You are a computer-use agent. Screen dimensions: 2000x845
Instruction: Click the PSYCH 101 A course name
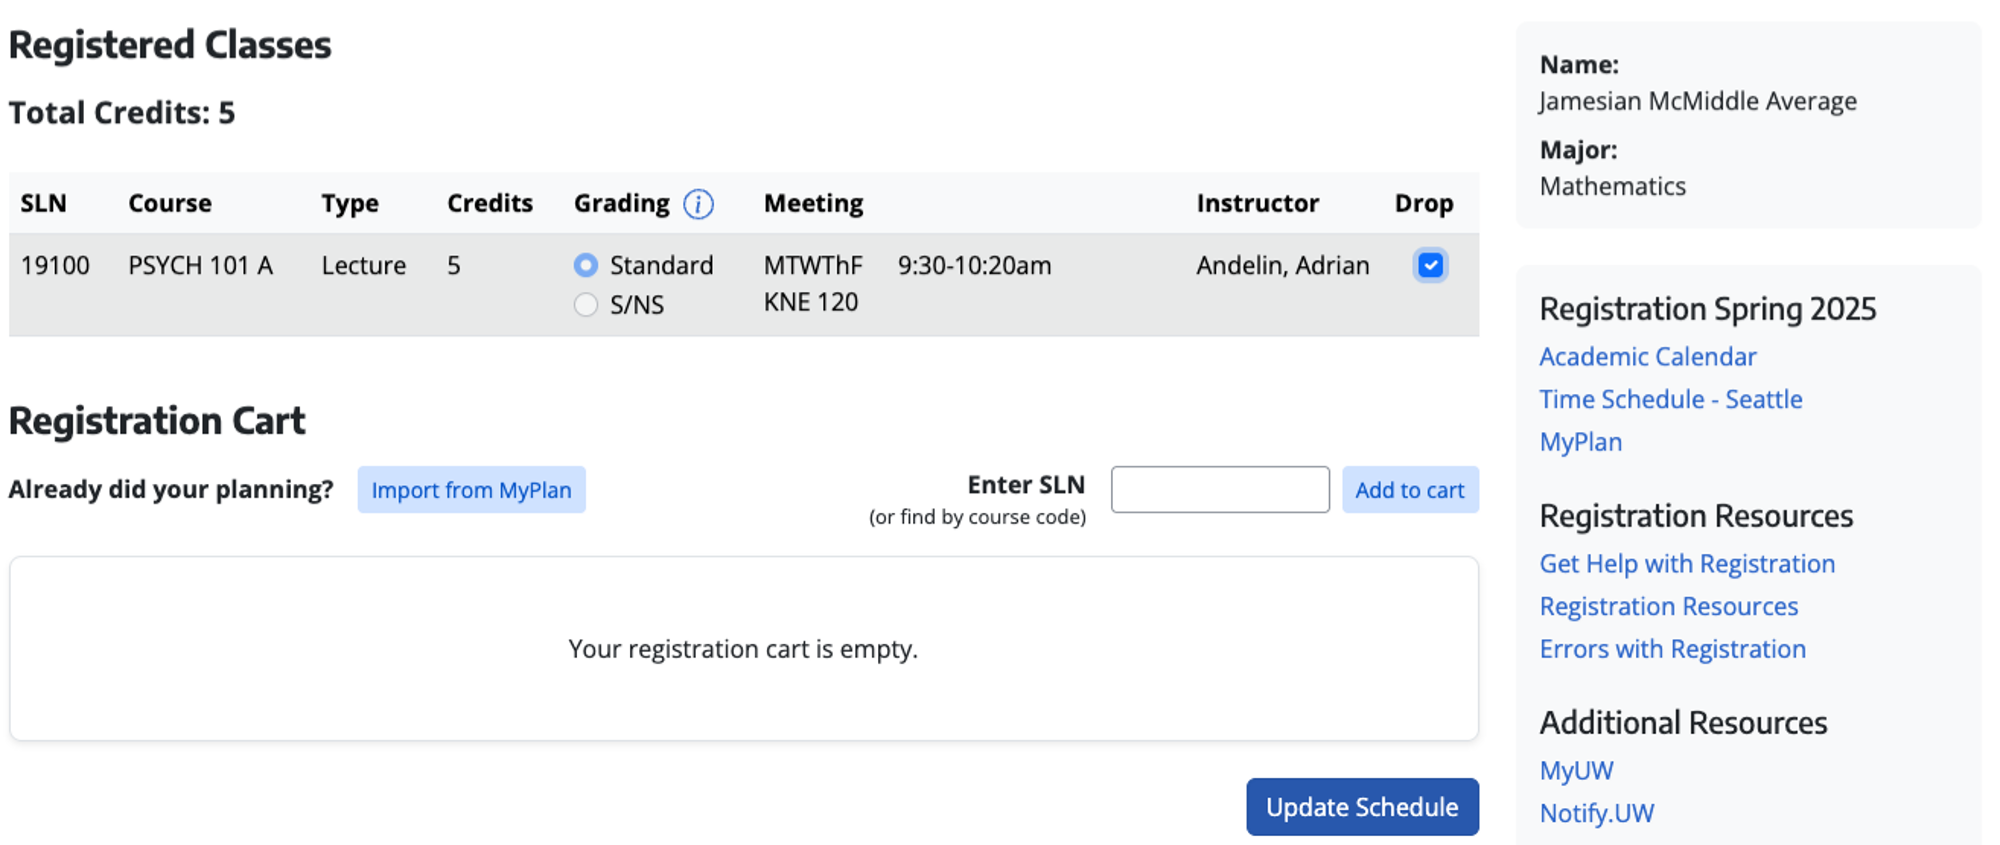tap(200, 265)
